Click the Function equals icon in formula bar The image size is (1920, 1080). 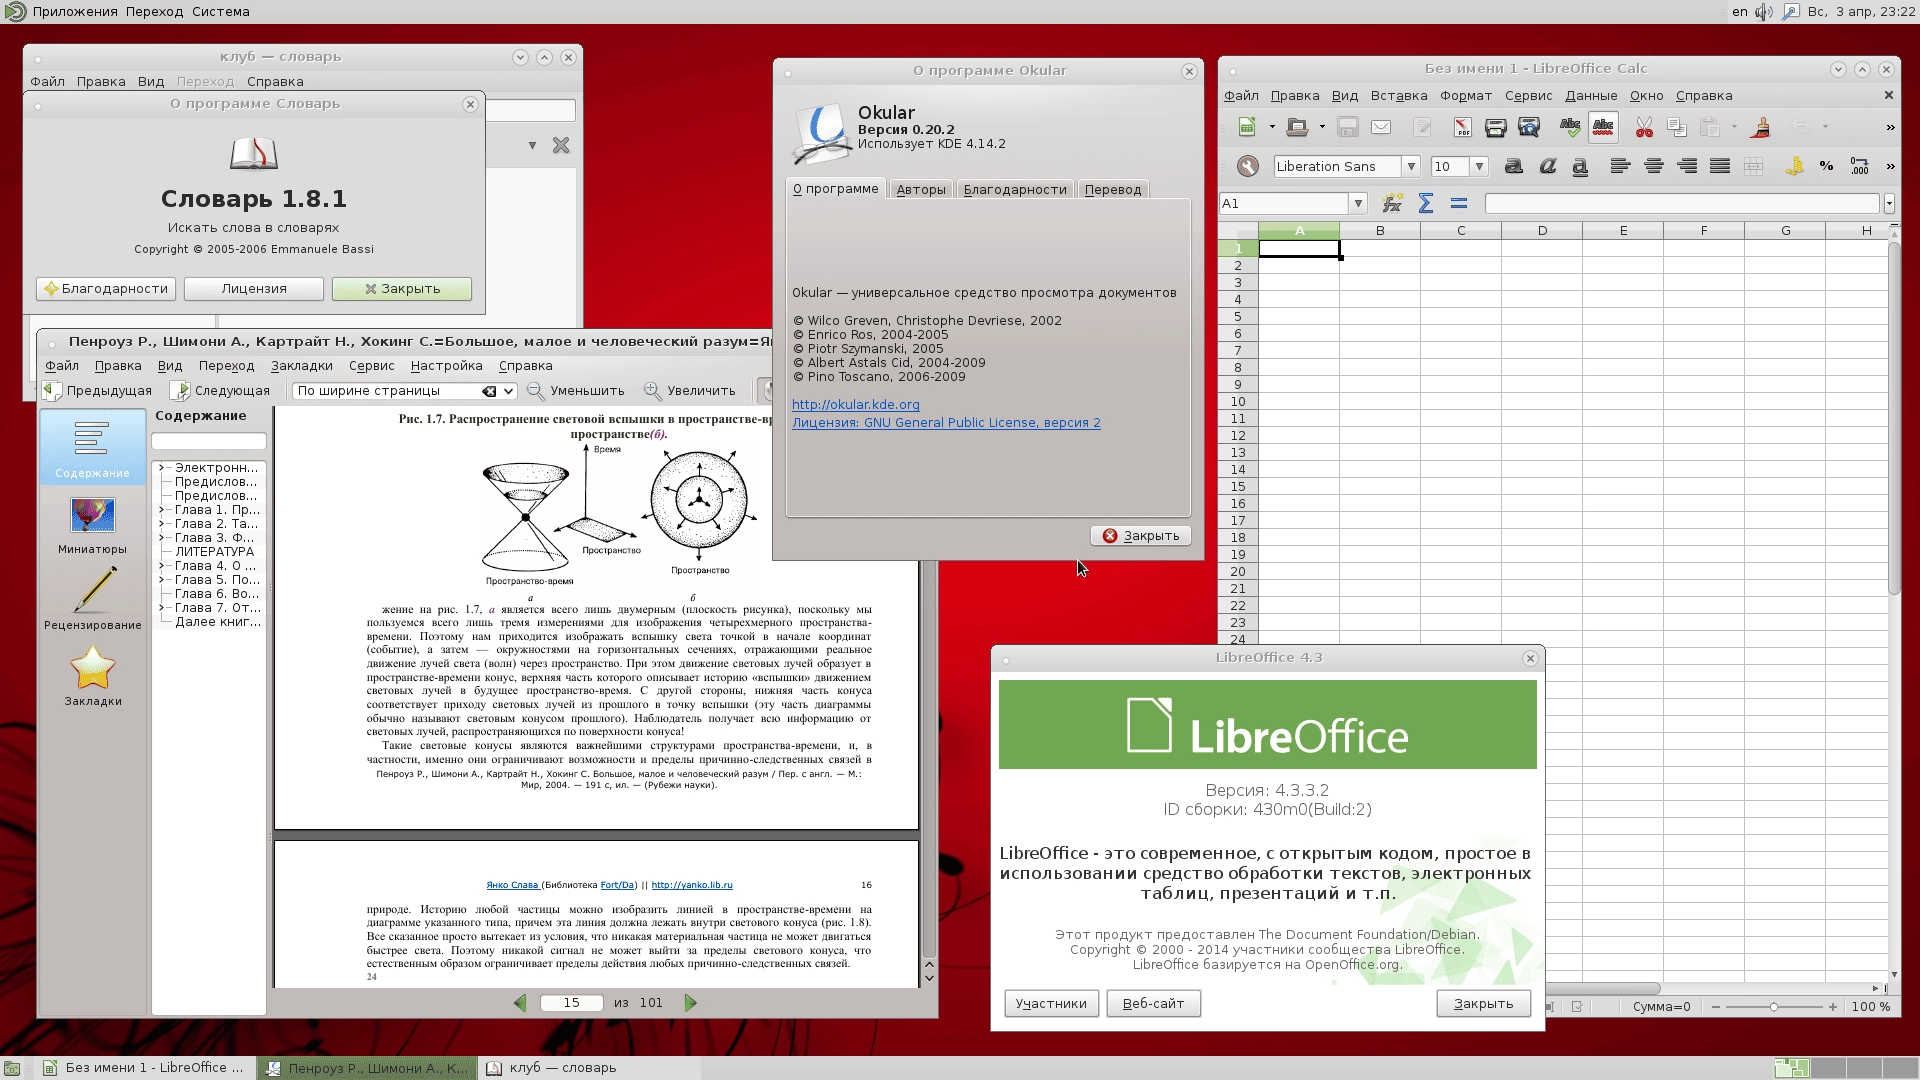(1459, 203)
